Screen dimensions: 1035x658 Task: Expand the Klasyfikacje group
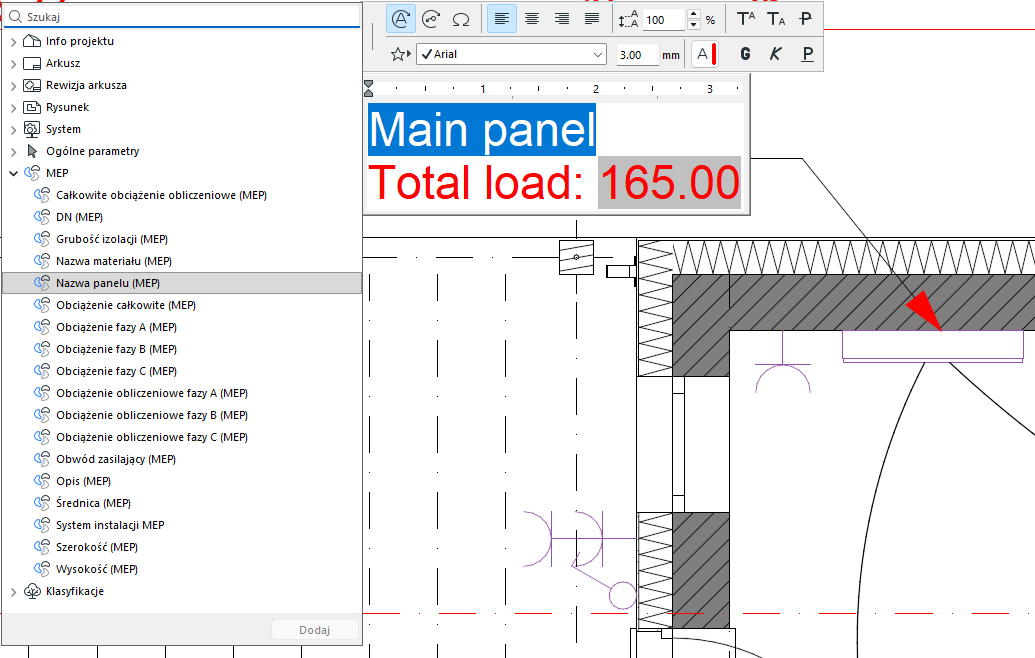13,592
